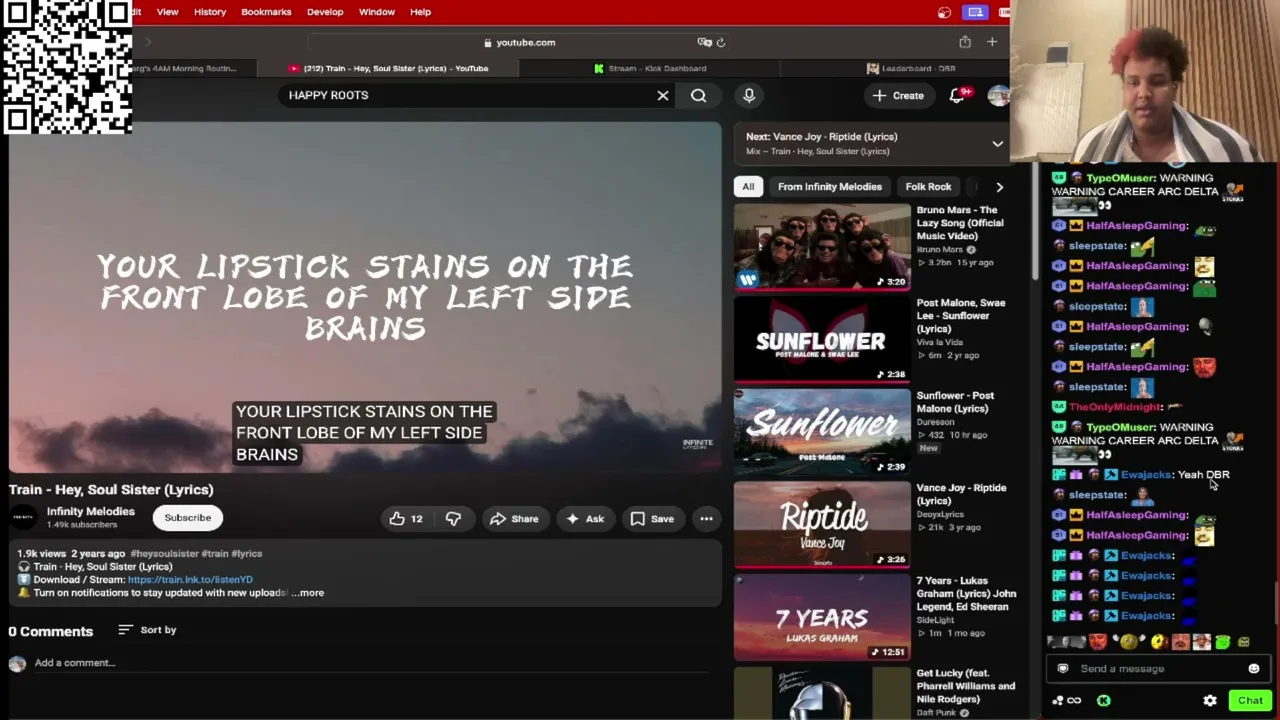Select the All filter chip
Image resolution: width=1280 pixels, height=720 pixels.
click(748, 187)
